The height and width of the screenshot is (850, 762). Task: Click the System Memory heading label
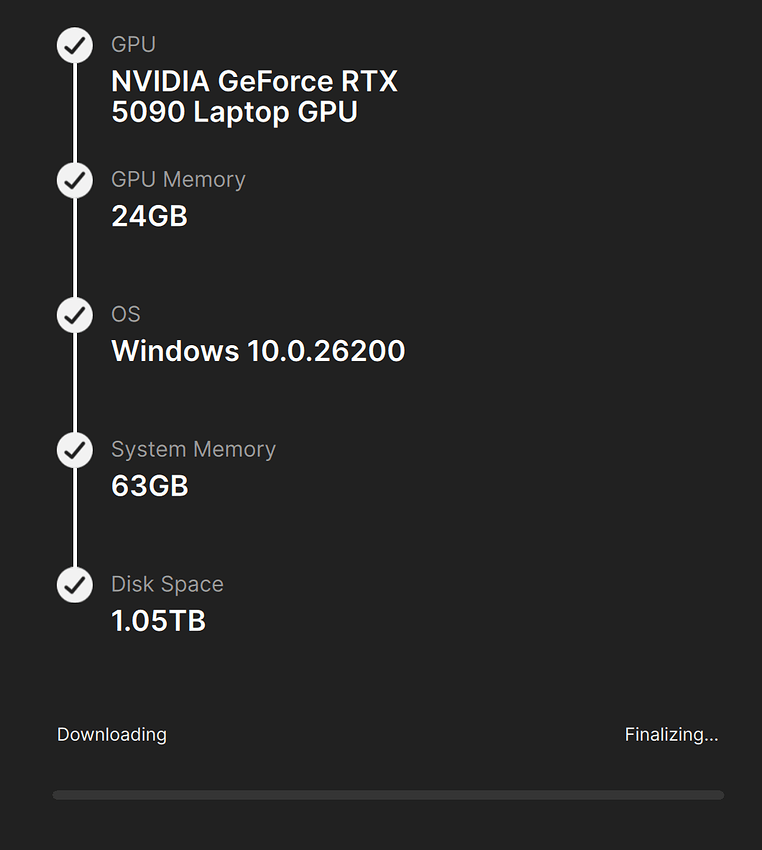coord(193,450)
